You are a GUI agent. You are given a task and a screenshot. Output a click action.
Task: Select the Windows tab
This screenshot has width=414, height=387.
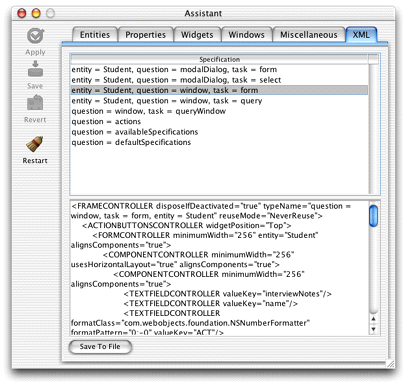(x=246, y=35)
